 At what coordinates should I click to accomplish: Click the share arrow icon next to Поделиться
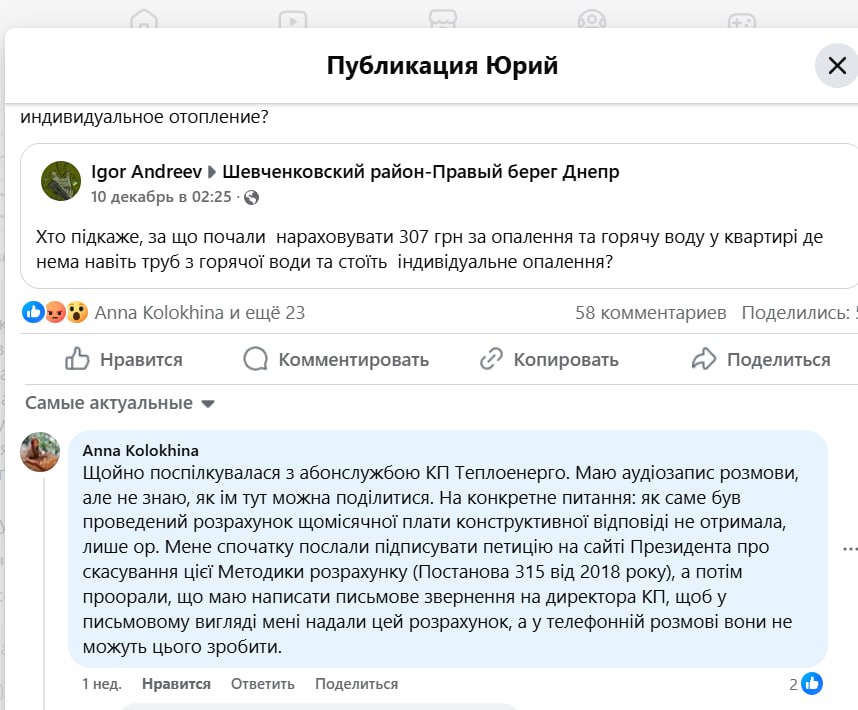coord(705,358)
